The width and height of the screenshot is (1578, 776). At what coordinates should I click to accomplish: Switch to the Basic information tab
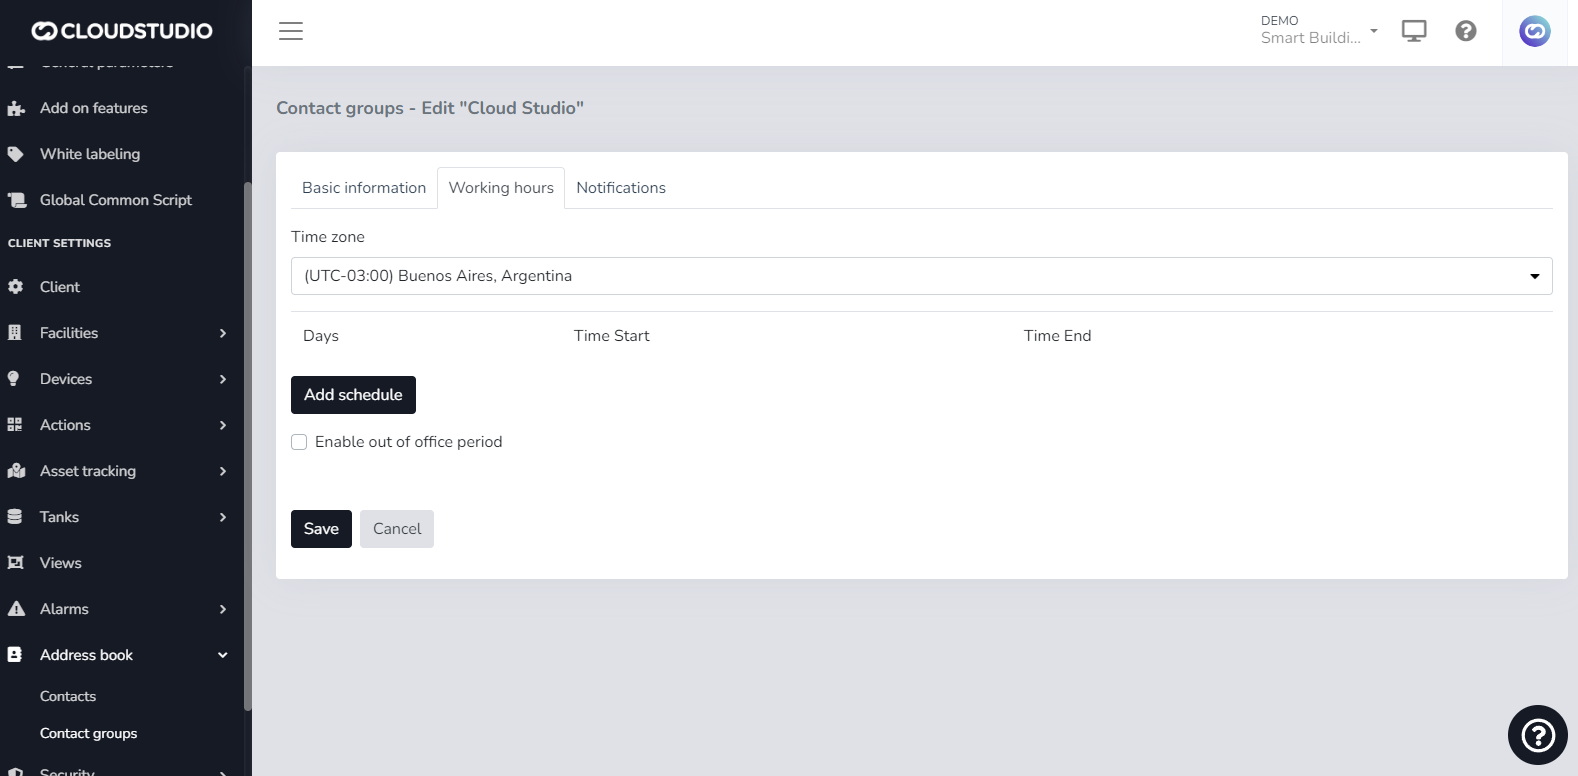click(364, 188)
